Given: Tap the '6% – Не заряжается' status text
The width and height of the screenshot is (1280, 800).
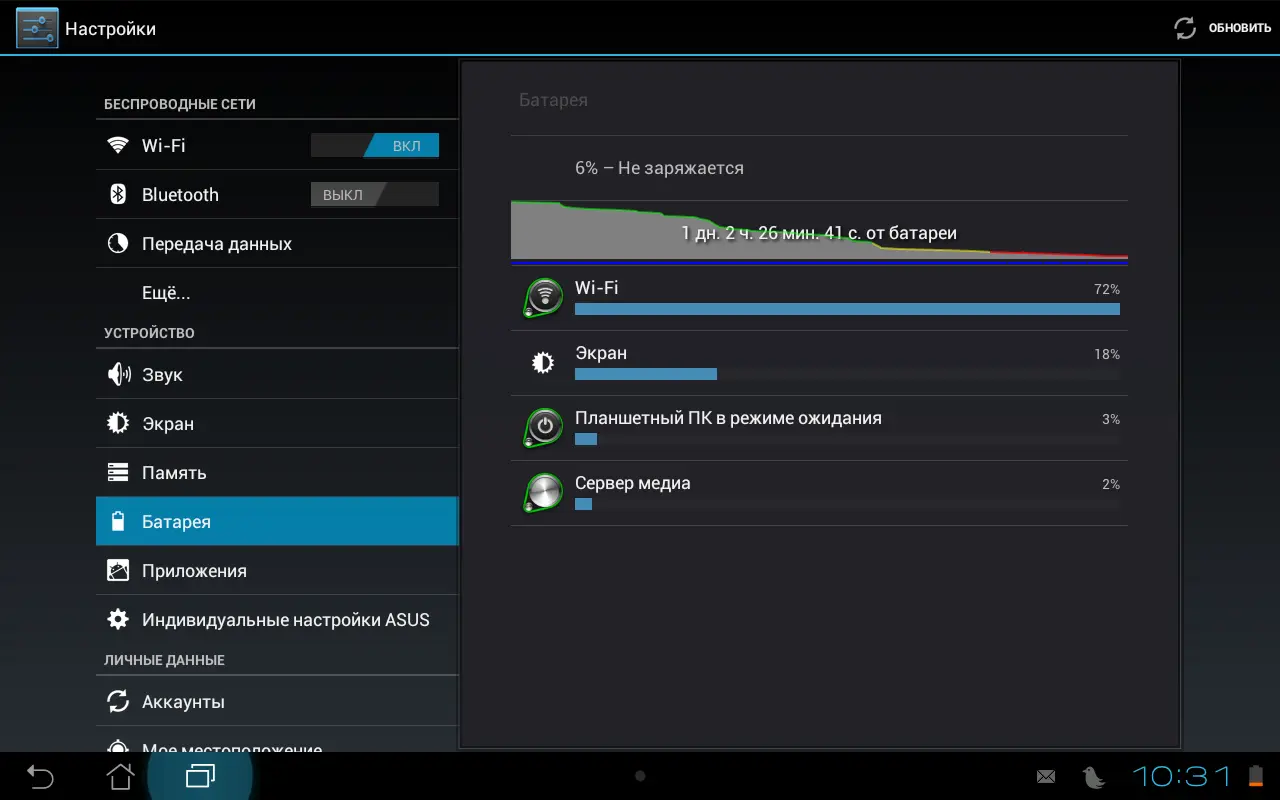Looking at the screenshot, I should point(659,168).
